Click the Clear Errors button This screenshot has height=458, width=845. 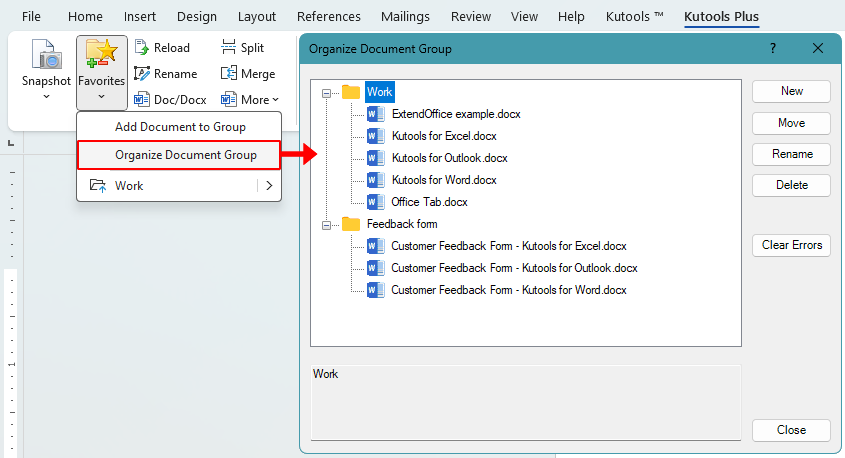tap(791, 245)
